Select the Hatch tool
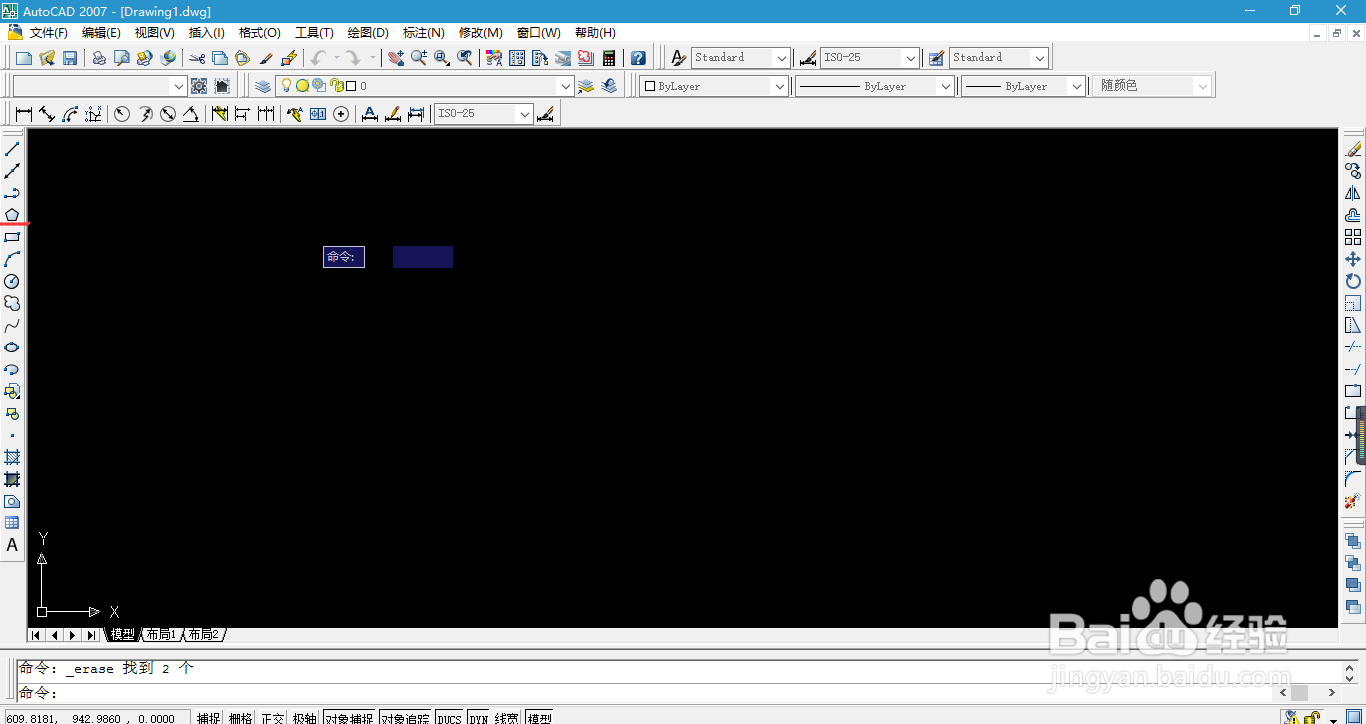The height and width of the screenshot is (724, 1366). (x=12, y=457)
